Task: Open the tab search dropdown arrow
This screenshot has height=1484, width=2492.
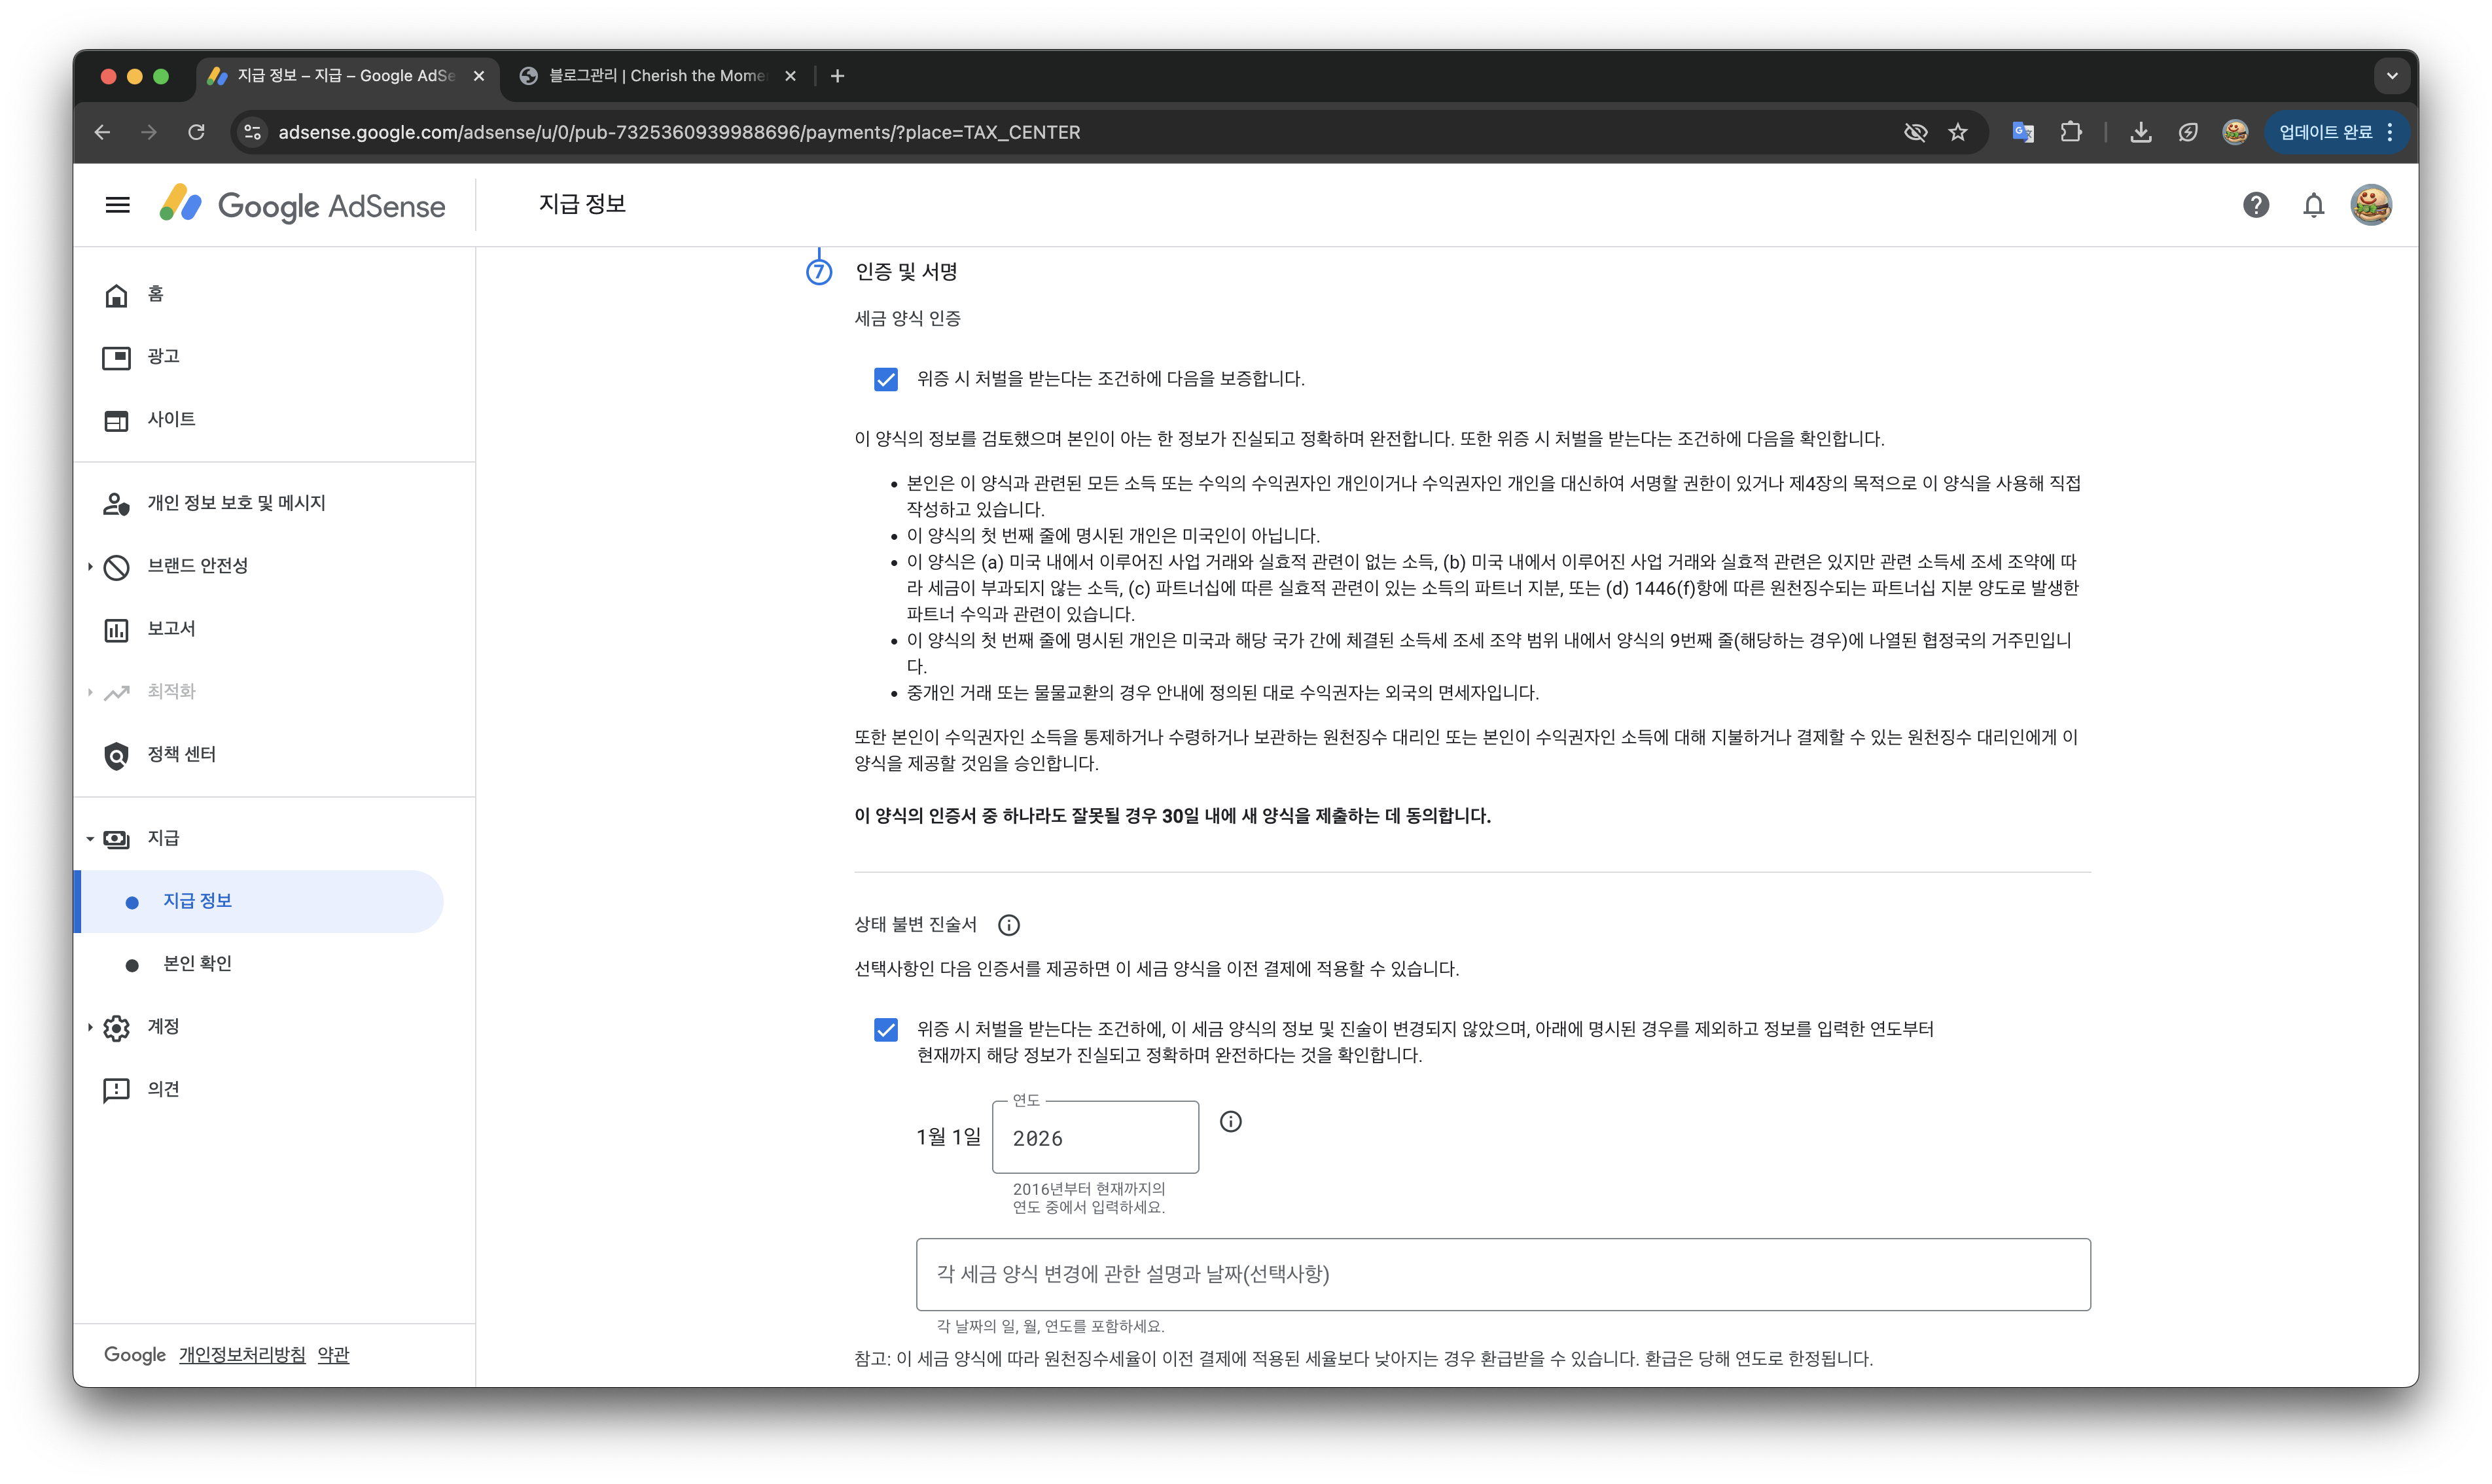Action: 2392,76
